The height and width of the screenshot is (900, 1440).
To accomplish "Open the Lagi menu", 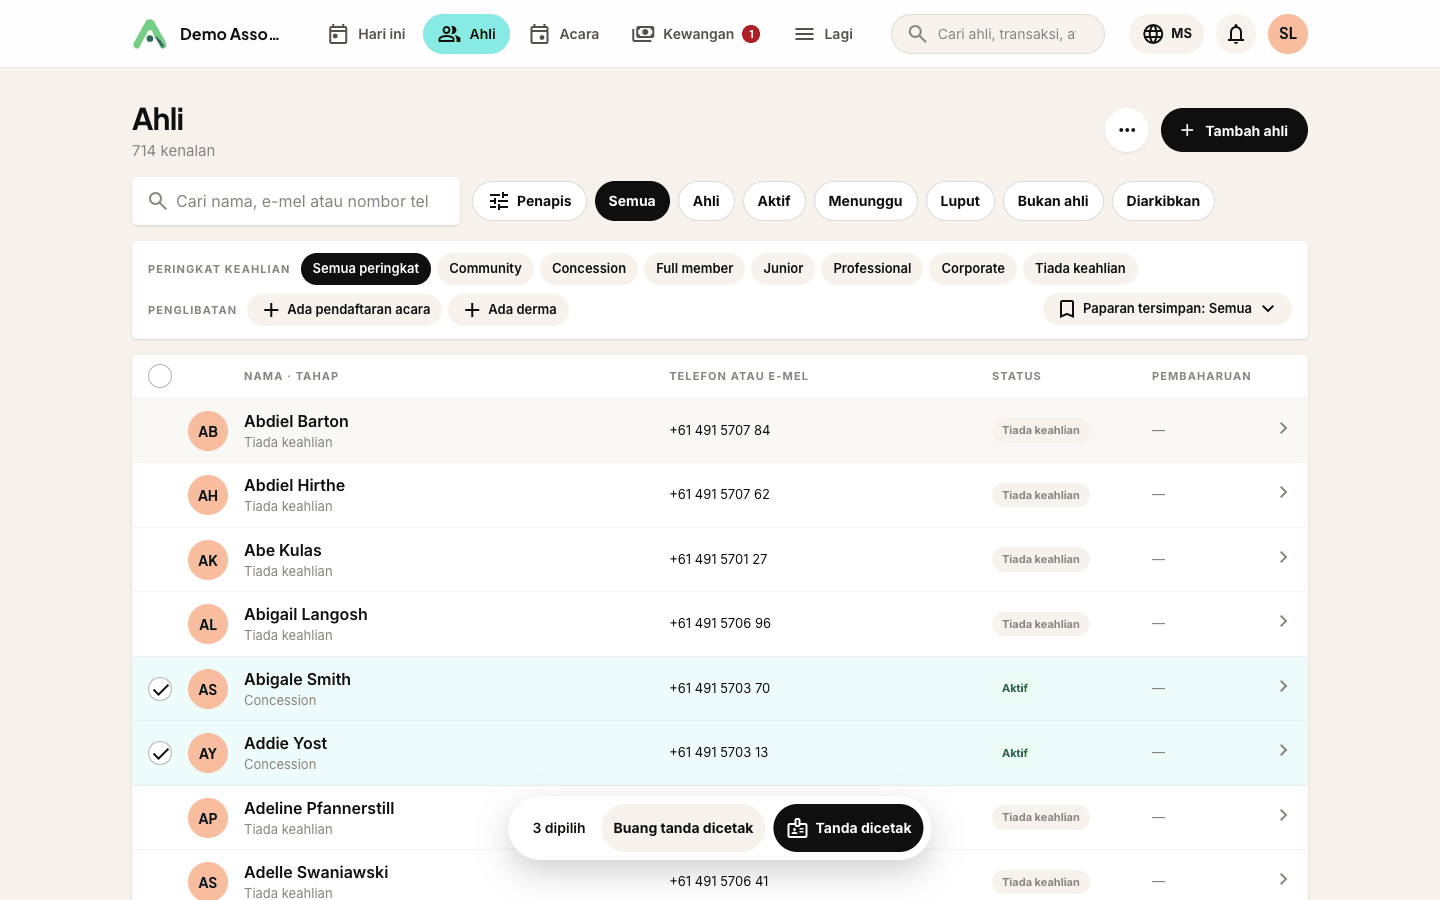I will point(823,34).
